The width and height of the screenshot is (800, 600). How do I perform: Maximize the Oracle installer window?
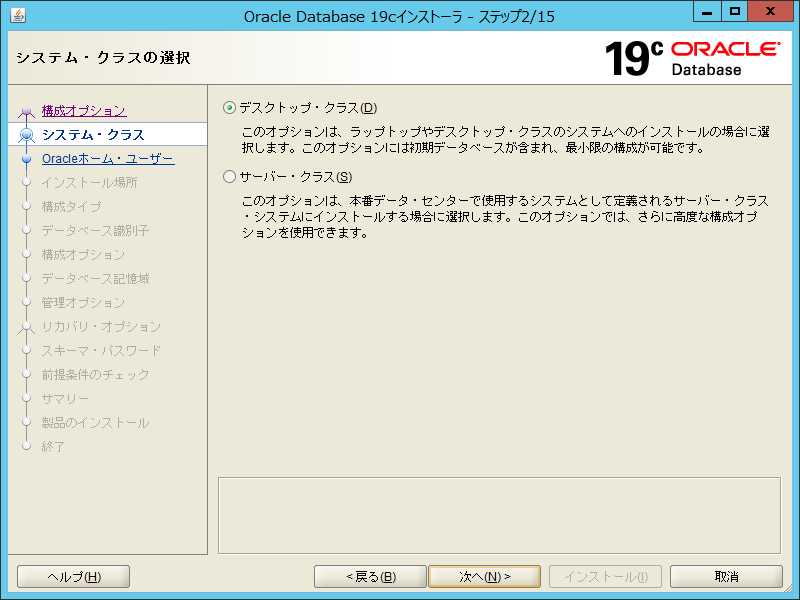click(x=735, y=12)
